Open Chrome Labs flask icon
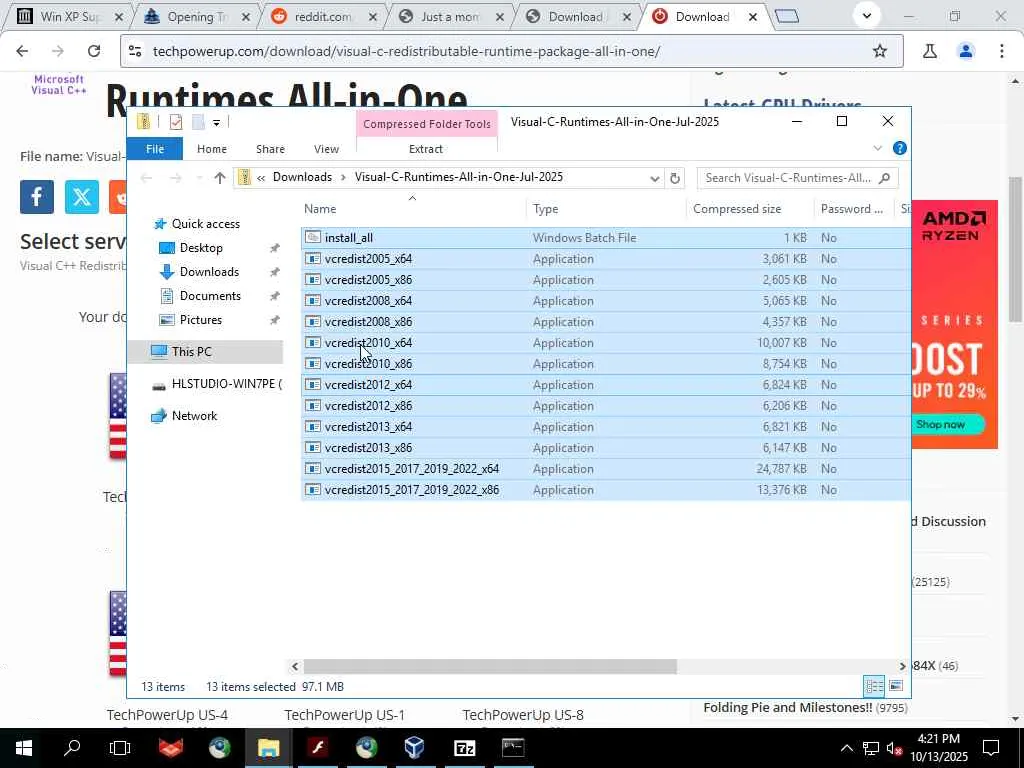 pos(930,51)
